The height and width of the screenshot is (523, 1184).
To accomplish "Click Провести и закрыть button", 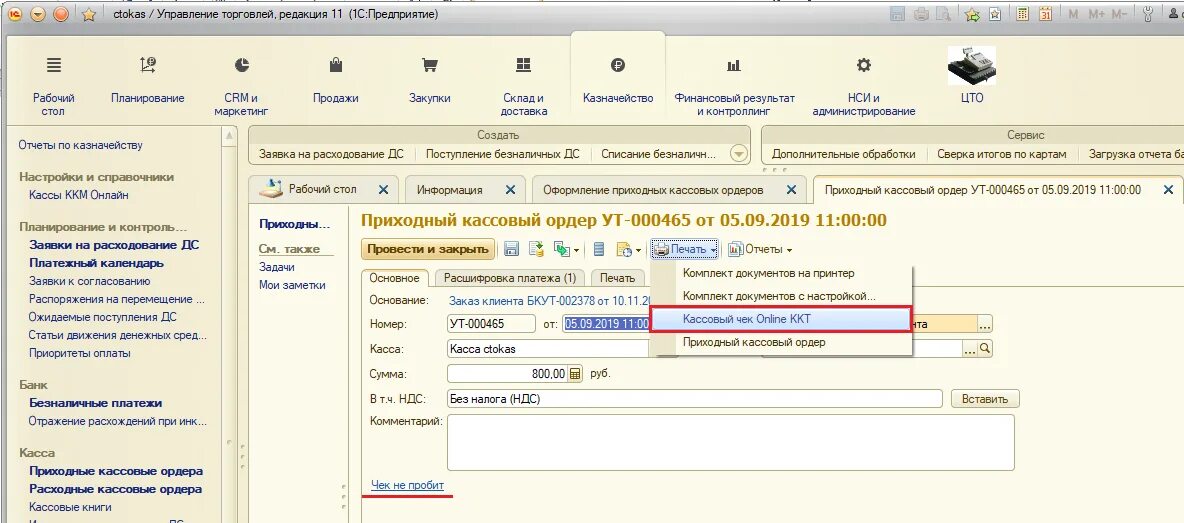I will point(428,249).
